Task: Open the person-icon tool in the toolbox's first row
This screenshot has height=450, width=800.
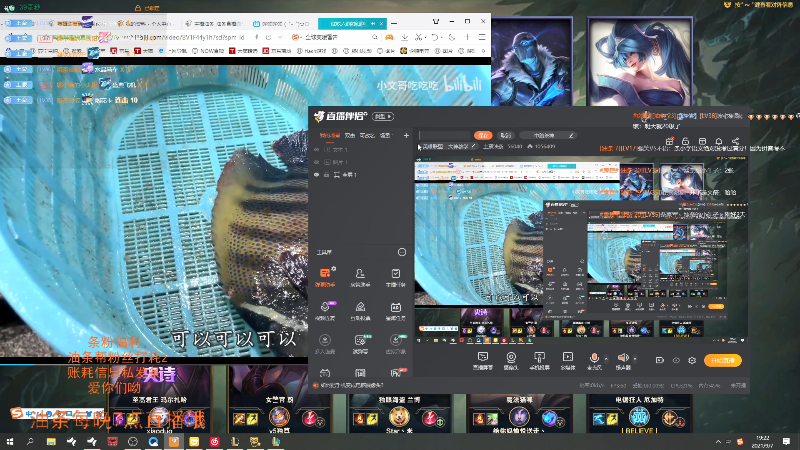Action: coord(360,277)
